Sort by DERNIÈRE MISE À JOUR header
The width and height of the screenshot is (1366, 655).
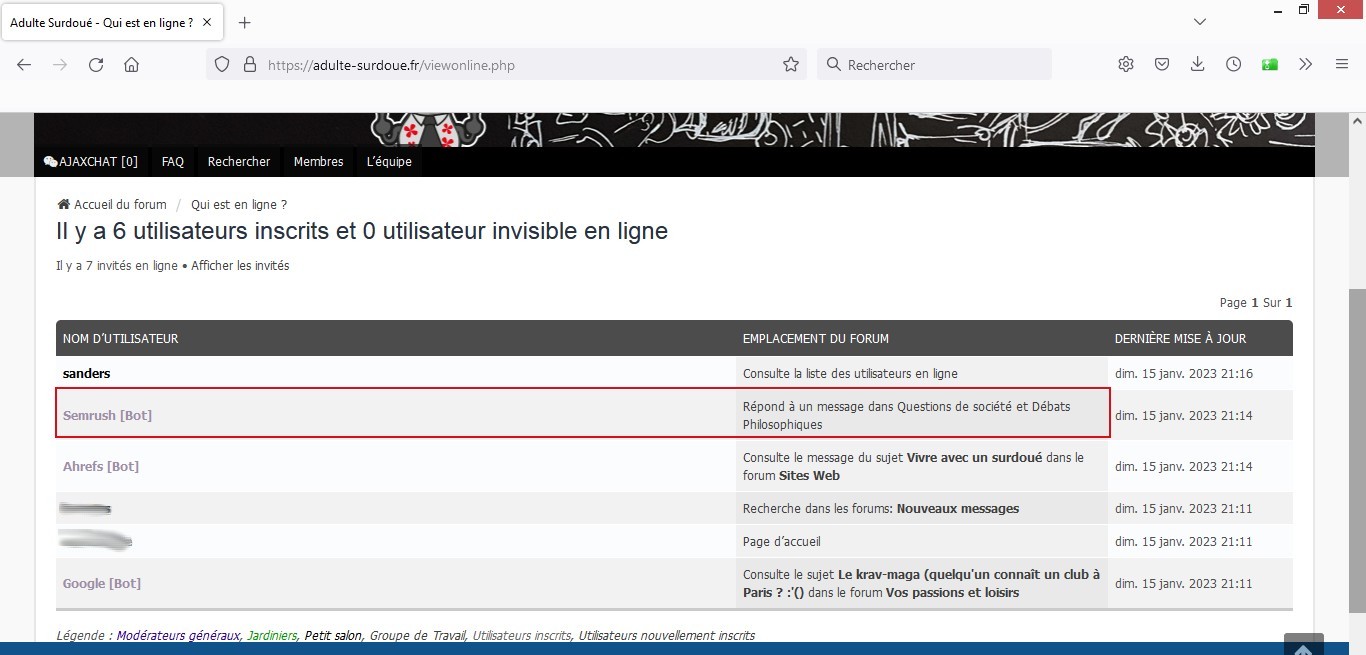[1181, 338]
